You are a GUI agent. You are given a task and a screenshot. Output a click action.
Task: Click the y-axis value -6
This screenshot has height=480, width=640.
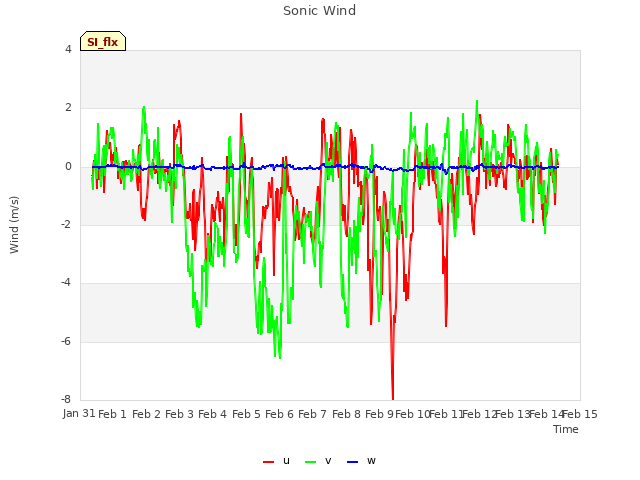(67, 341)
